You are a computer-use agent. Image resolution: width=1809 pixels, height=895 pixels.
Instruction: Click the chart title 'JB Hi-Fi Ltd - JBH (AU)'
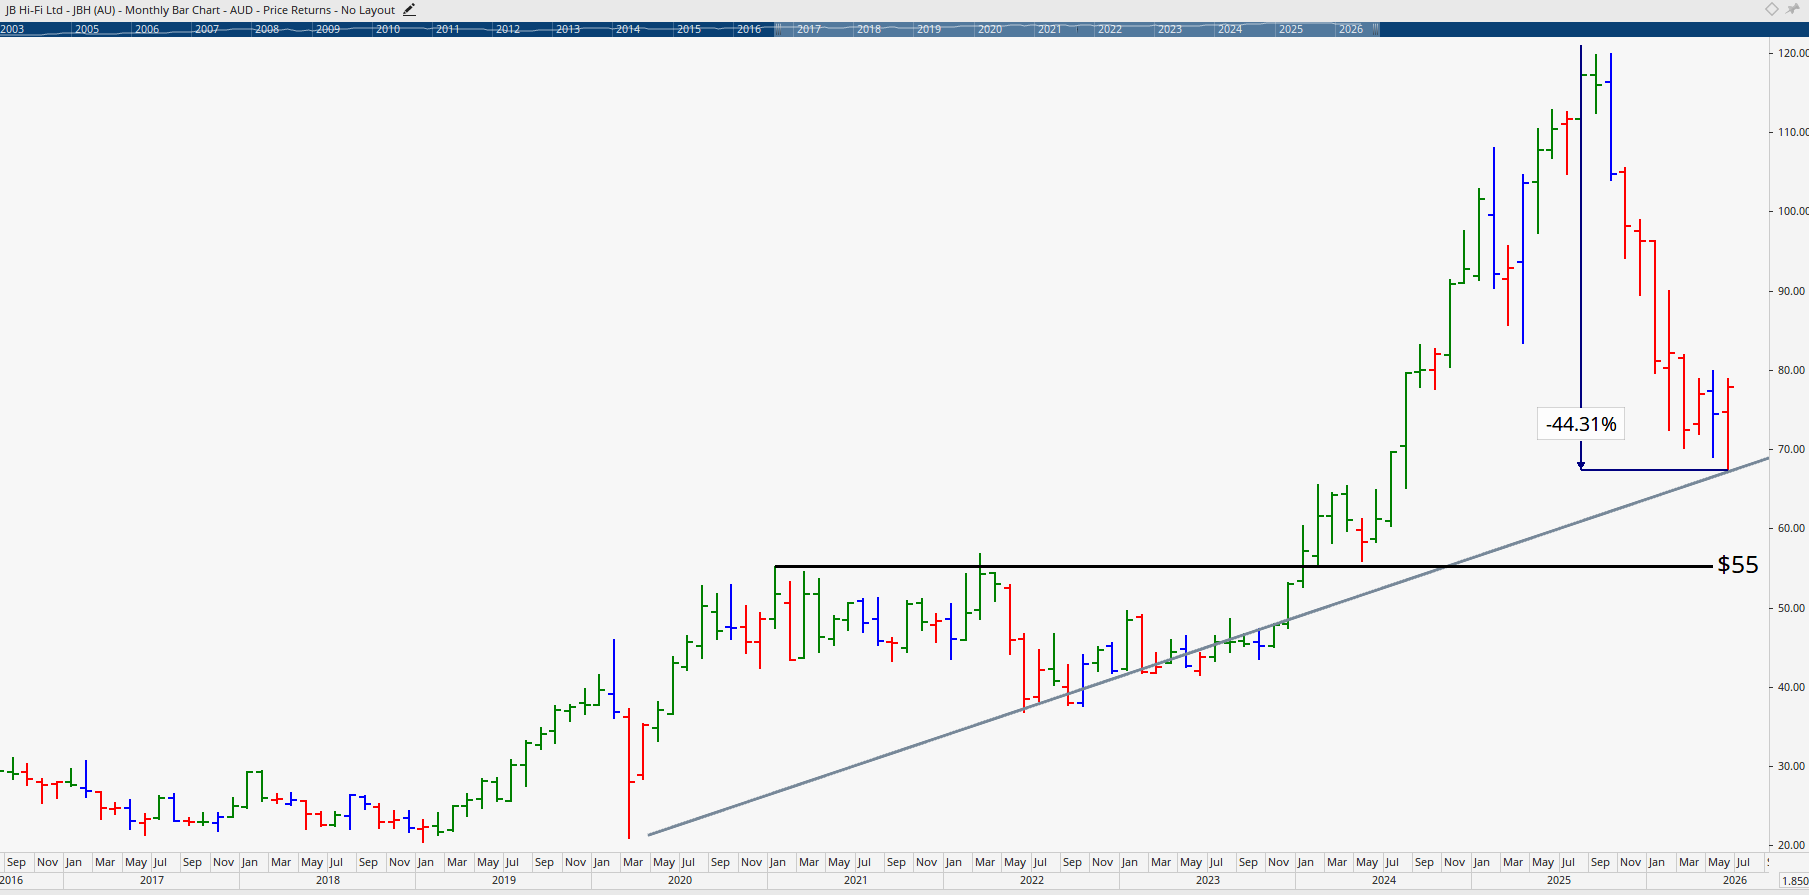point(62,10)
